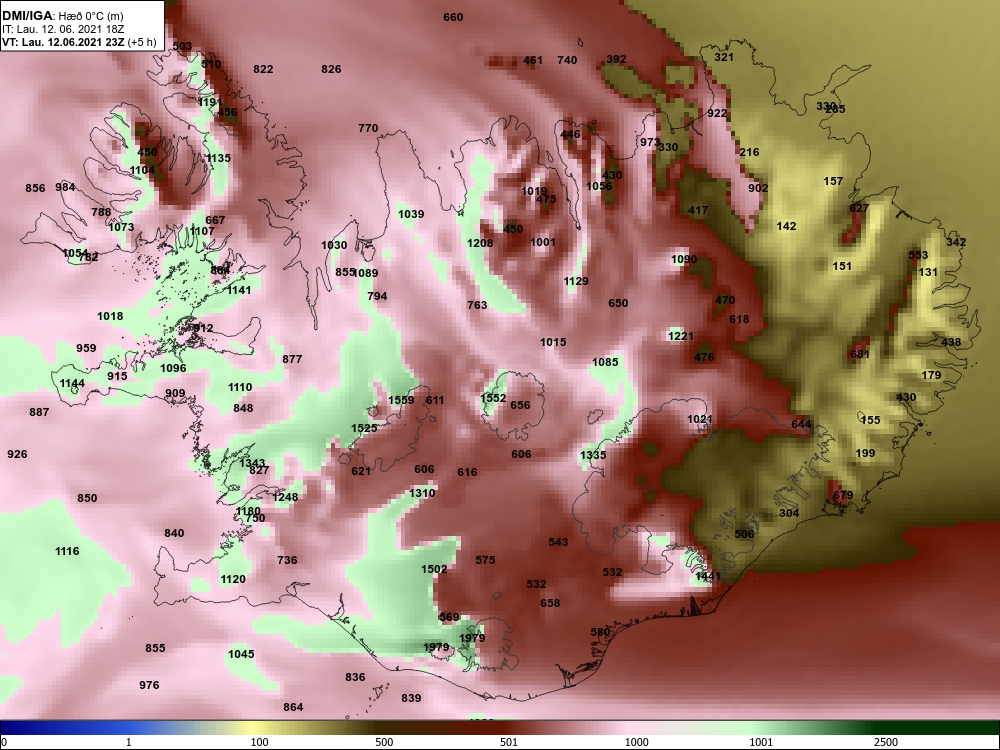The width and height of the screenshot is (1000, 750).
Task: Select the map value 976
Action: coord(149,685)
